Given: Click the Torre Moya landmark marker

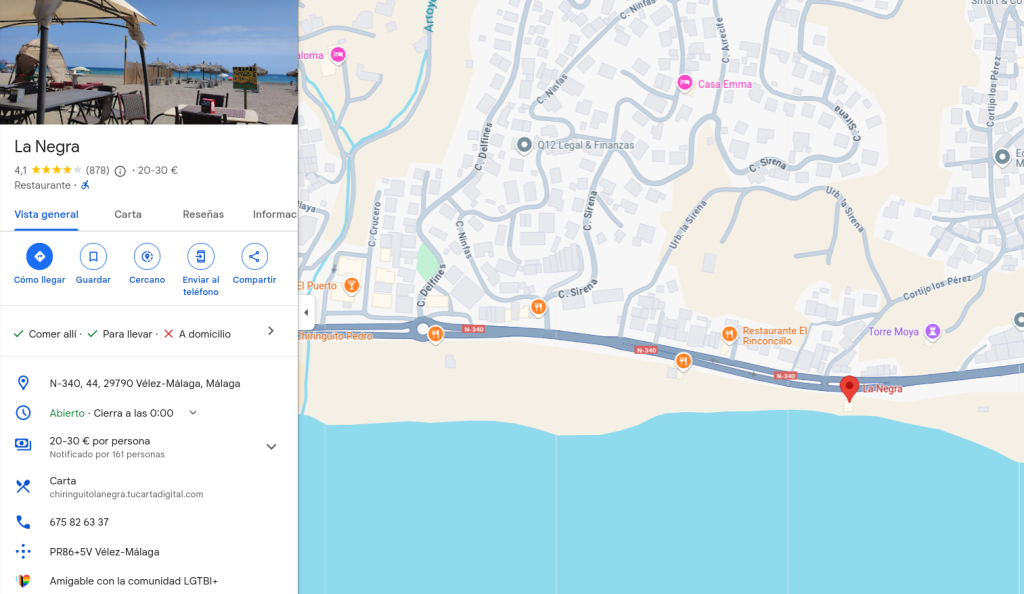Looking at the screenshot, I should 933,332.
